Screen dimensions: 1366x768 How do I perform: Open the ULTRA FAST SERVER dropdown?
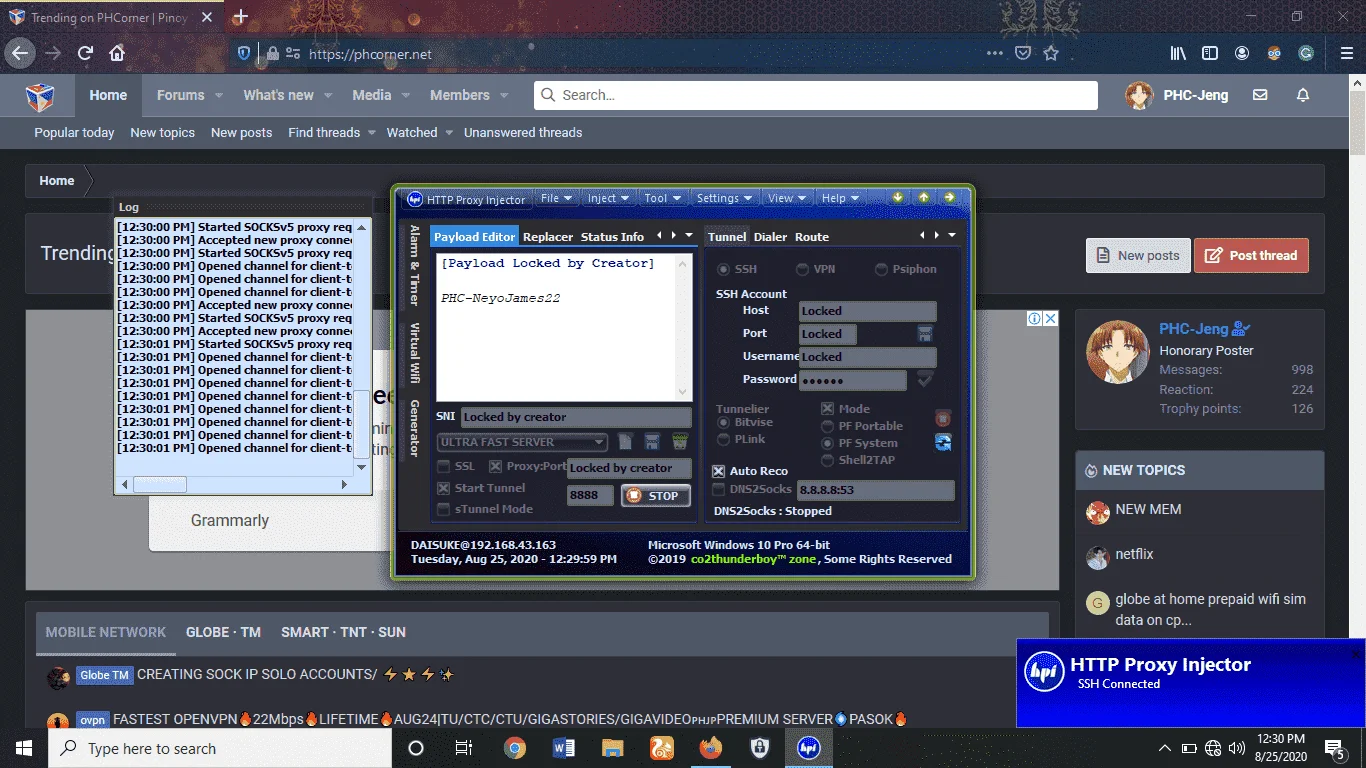[x=522, y=442]
